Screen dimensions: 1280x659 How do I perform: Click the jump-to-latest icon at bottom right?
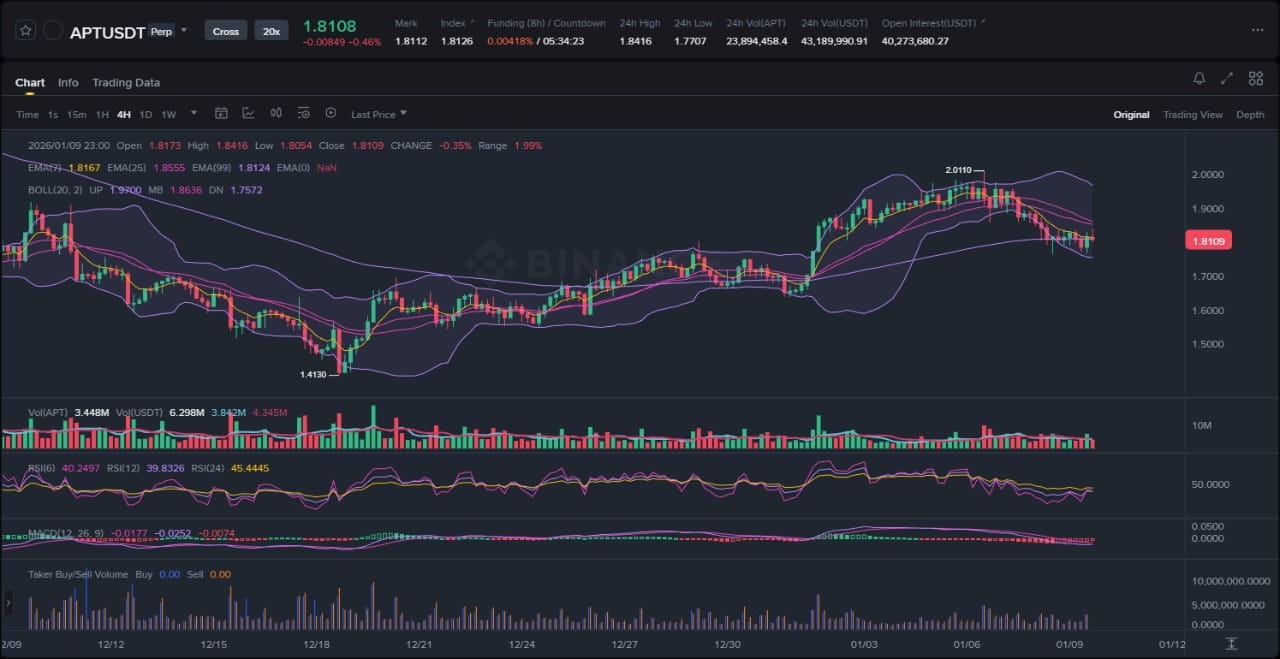1232,643
